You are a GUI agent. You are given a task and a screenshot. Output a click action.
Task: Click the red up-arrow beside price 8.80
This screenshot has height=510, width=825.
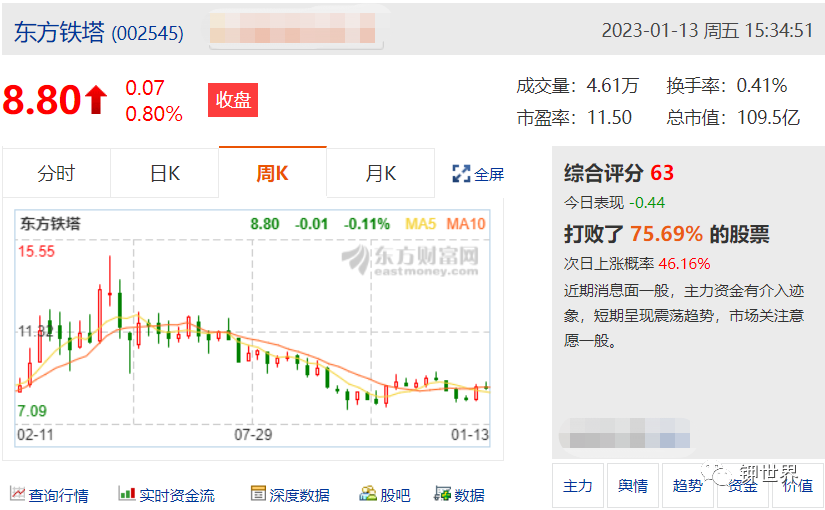[96, 100]
